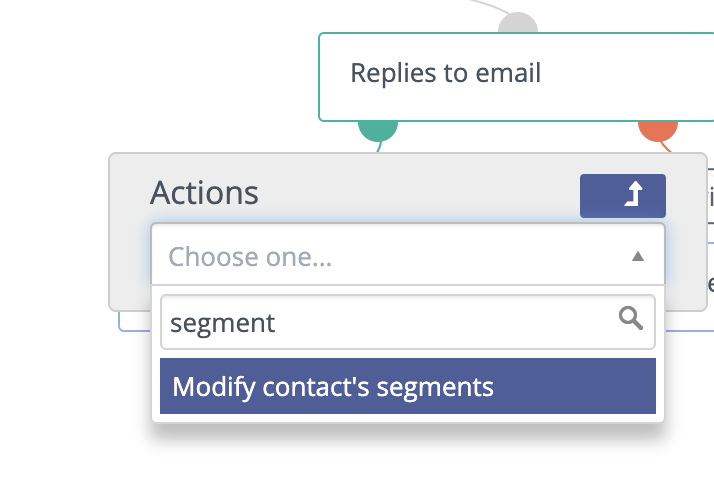Open the Choose one... select box
714x486 pixels.
point(408,256)
